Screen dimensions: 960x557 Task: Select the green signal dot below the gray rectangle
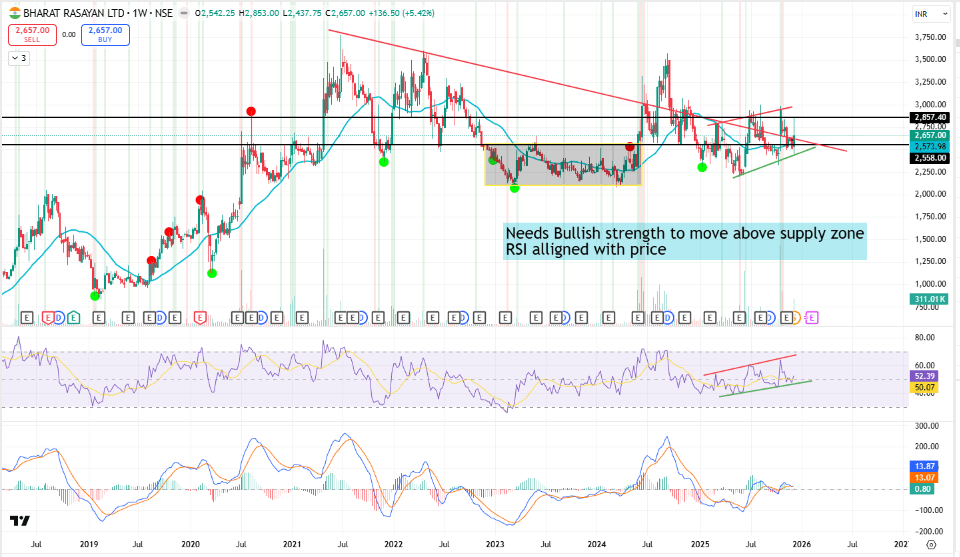pos(514,188)
